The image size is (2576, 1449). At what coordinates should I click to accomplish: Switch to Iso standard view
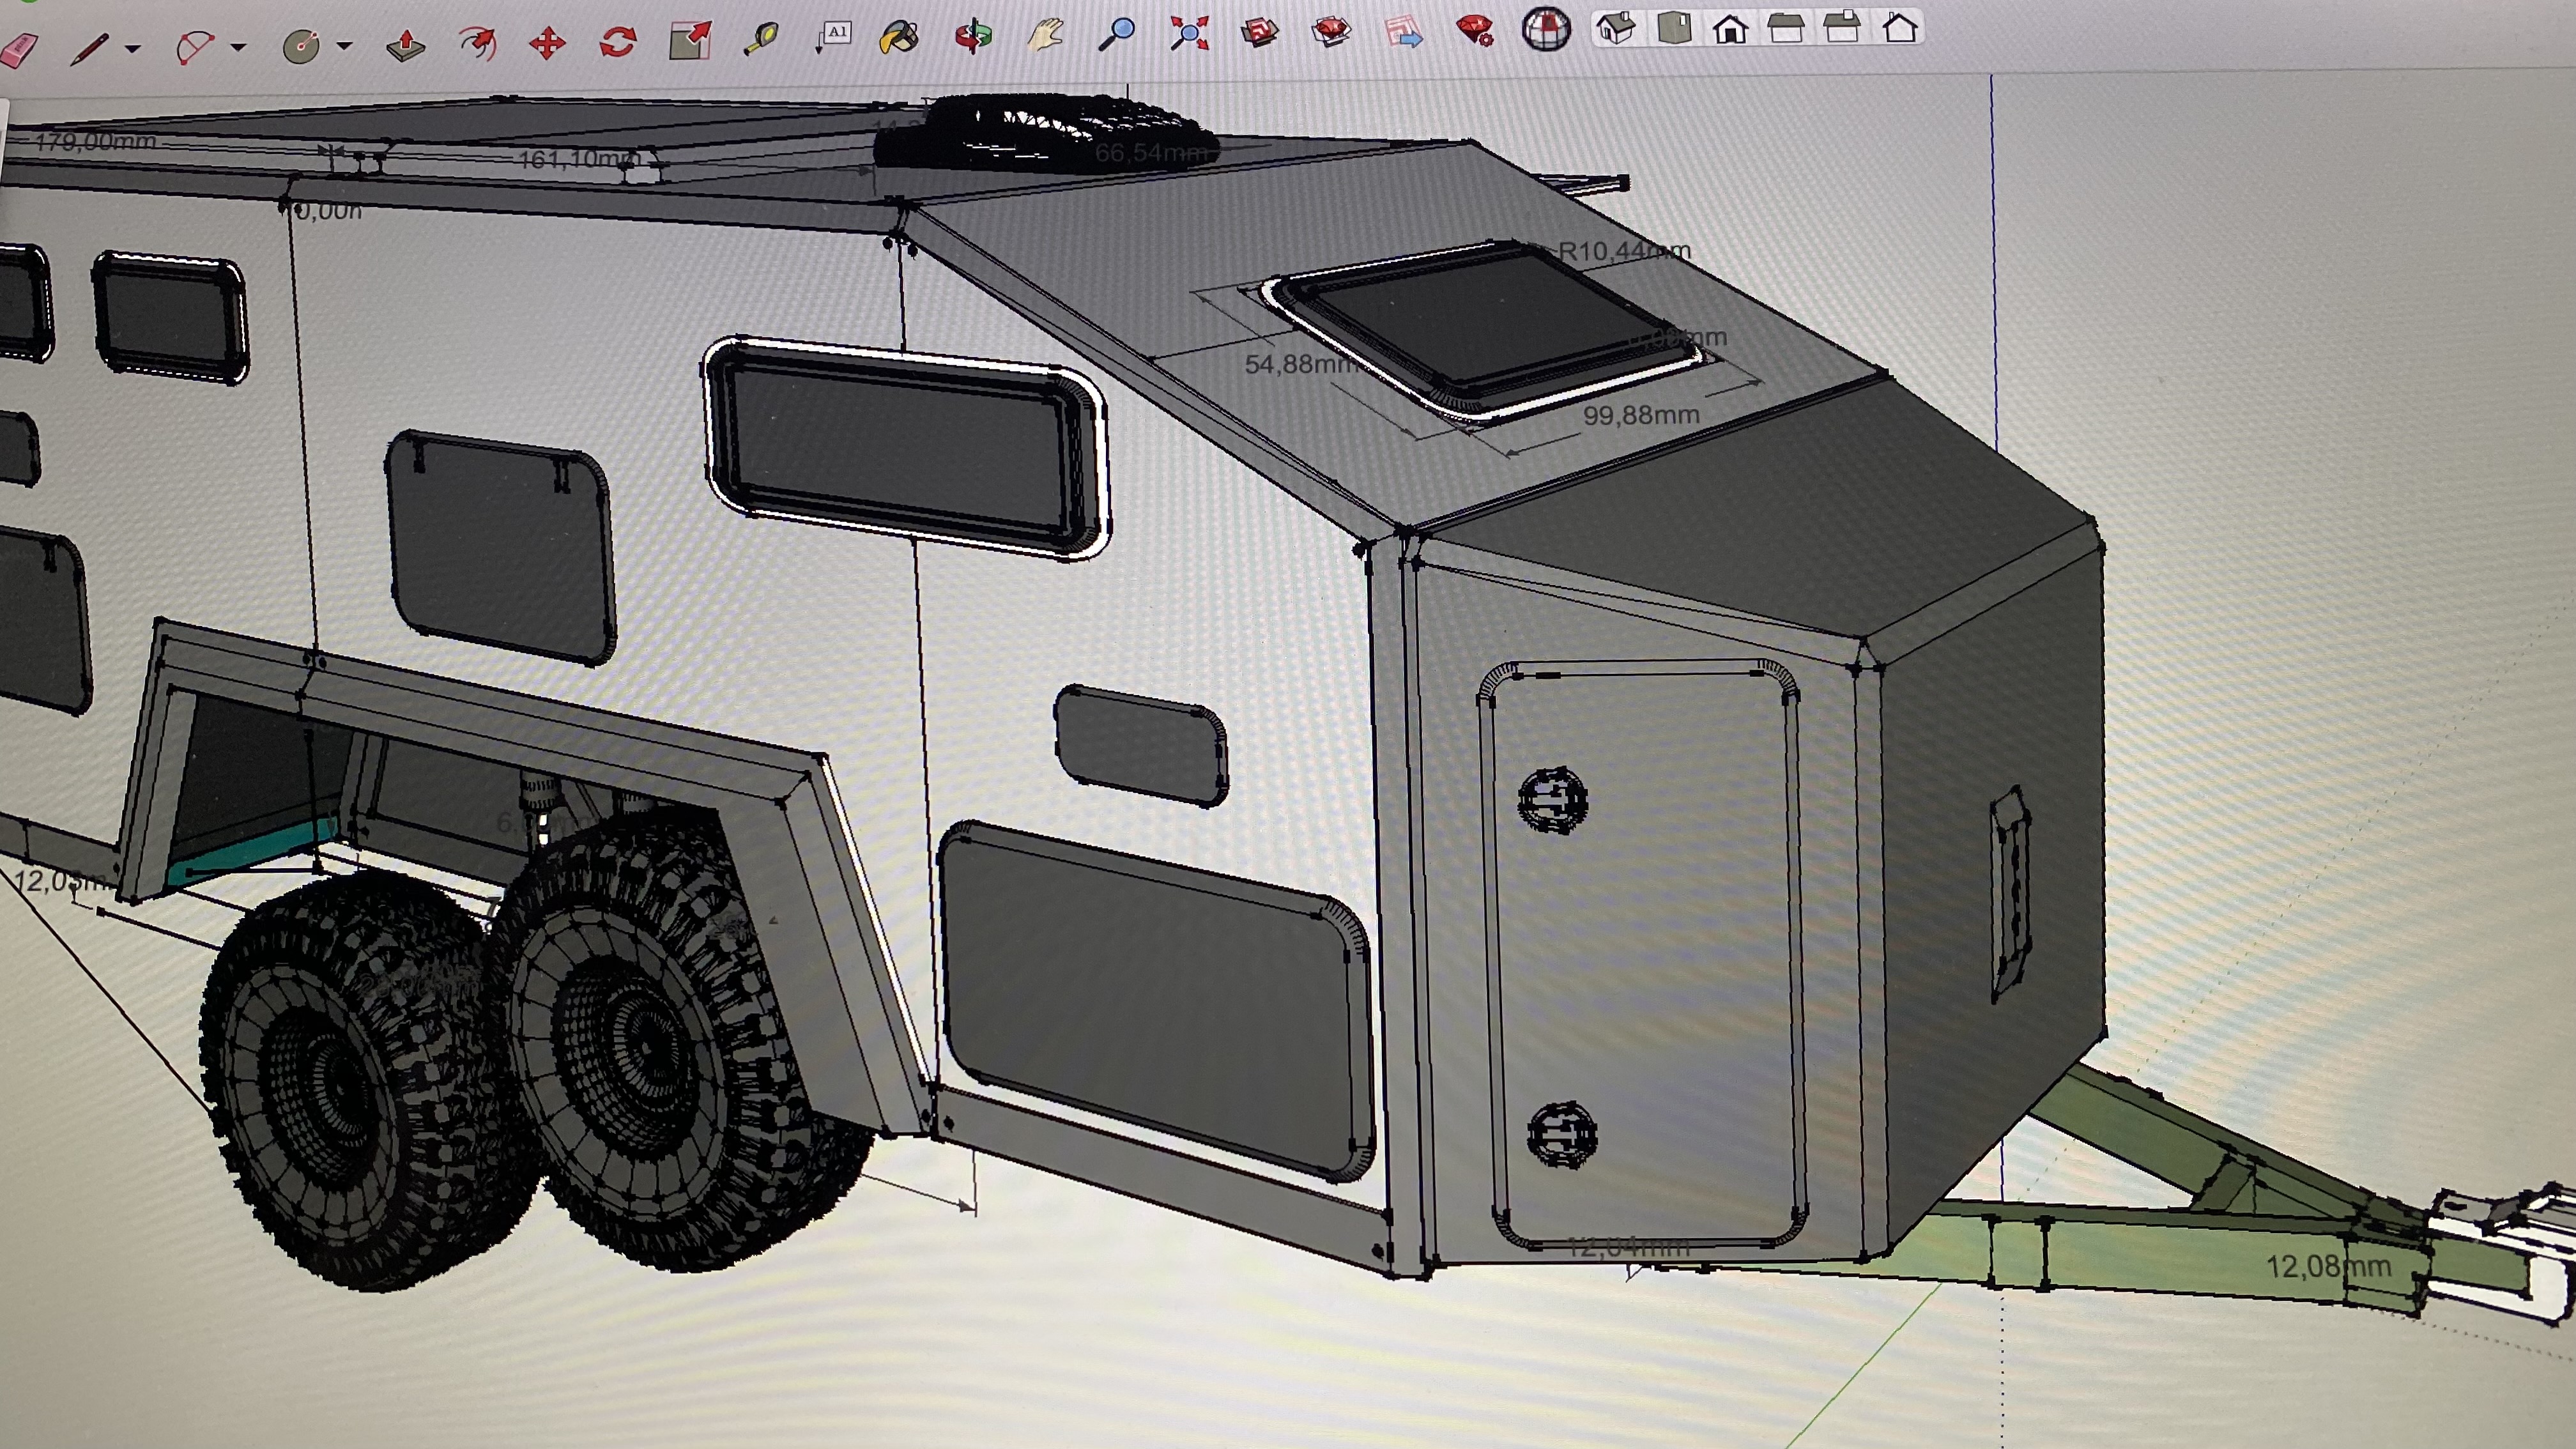point(1616,28)
